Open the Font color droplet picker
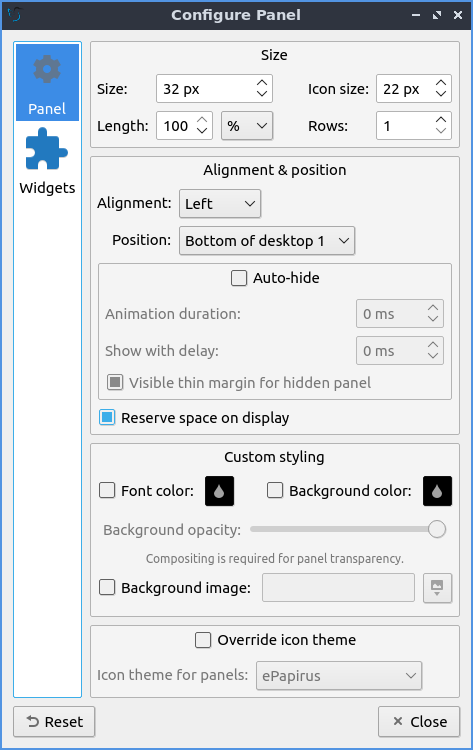 click(220, 491)
